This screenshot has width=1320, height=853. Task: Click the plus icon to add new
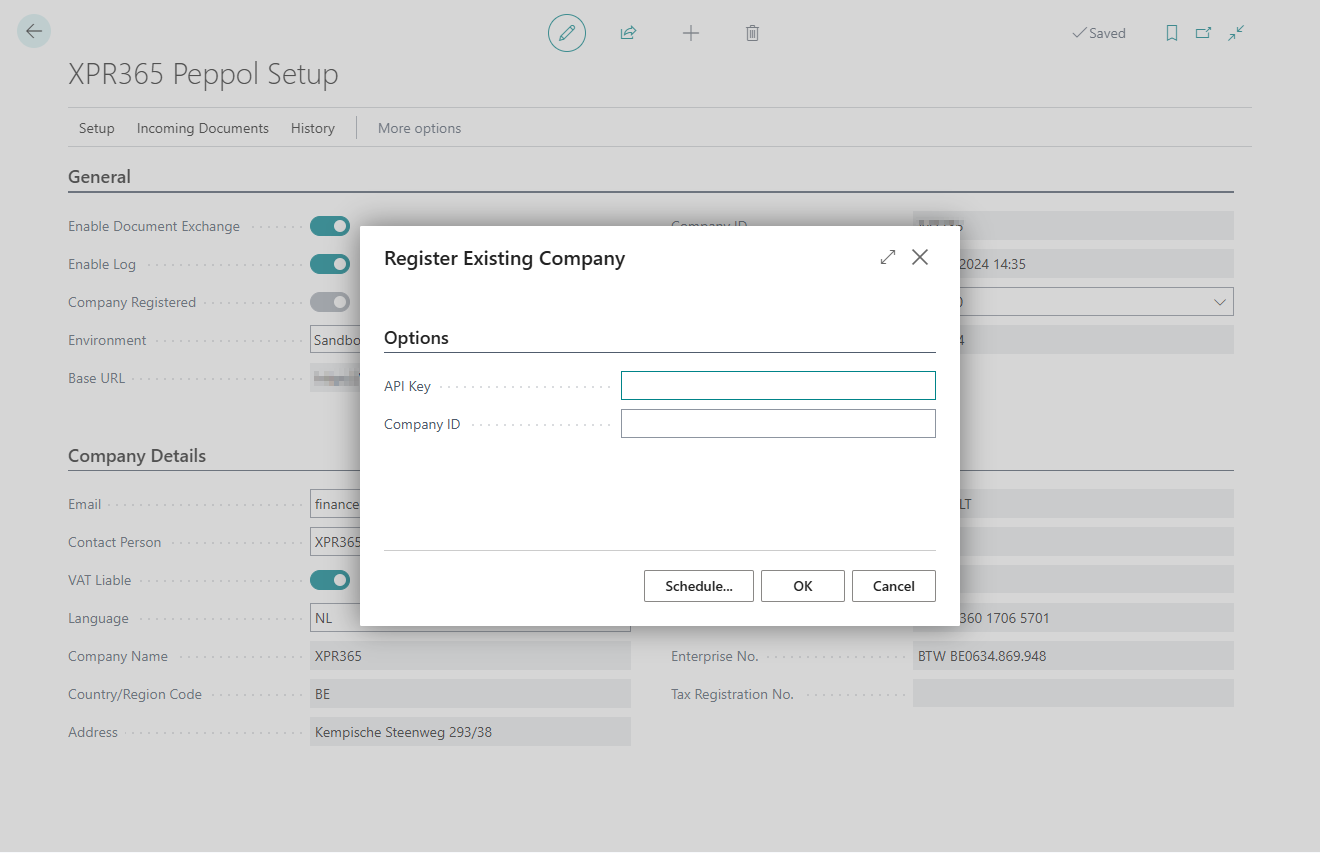pos(691,33)
